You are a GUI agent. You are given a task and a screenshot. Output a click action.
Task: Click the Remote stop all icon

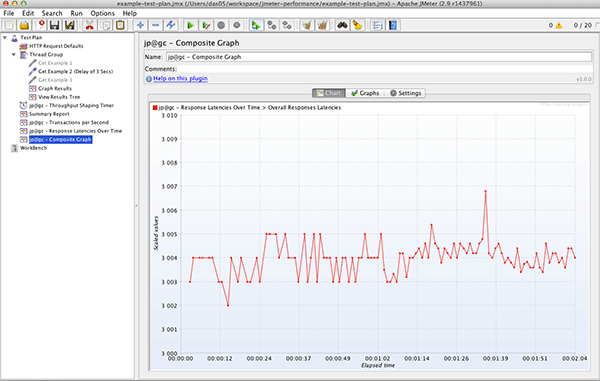pos(272,25)
